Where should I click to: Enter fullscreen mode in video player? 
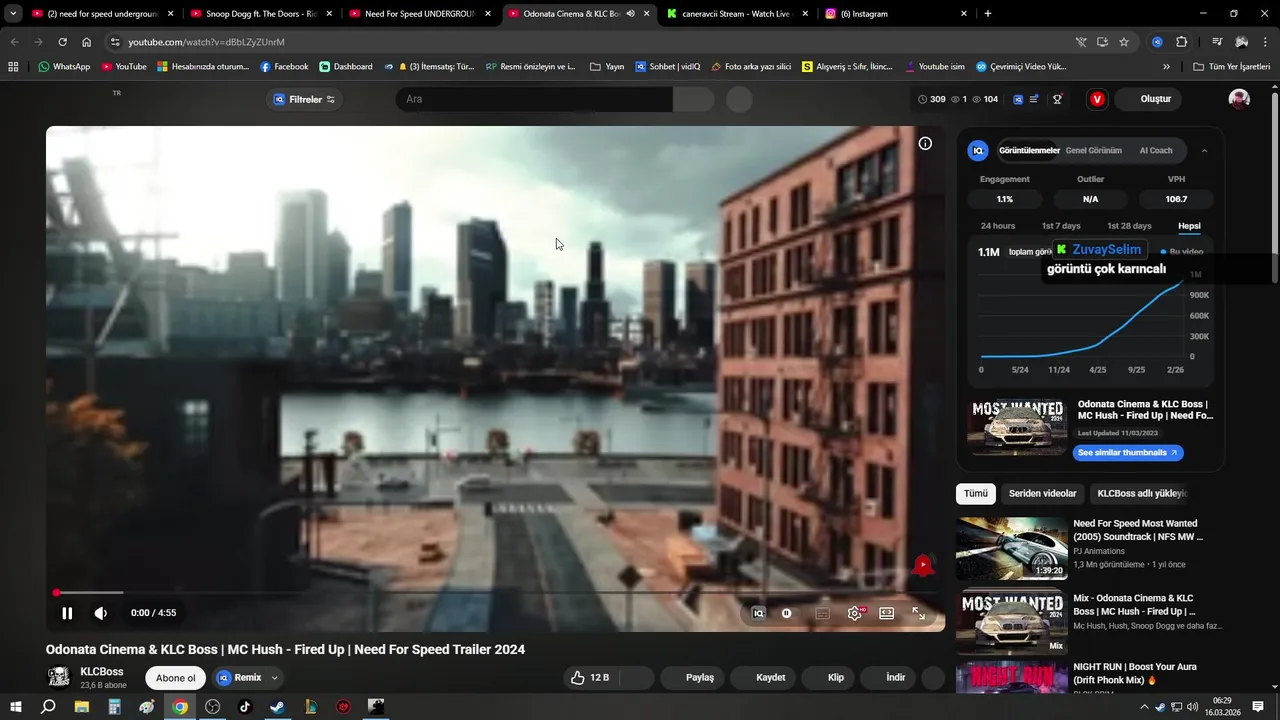coord(919,613)
